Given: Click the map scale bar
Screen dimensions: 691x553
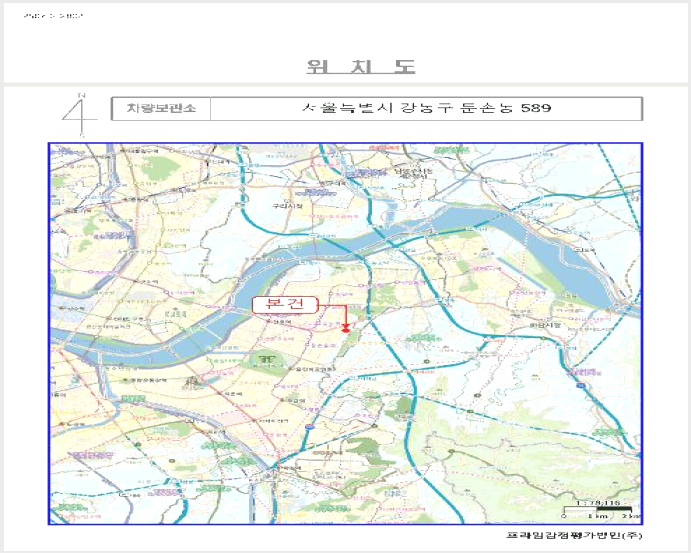Looking at the screenshot, I should (x=598, y=510).
